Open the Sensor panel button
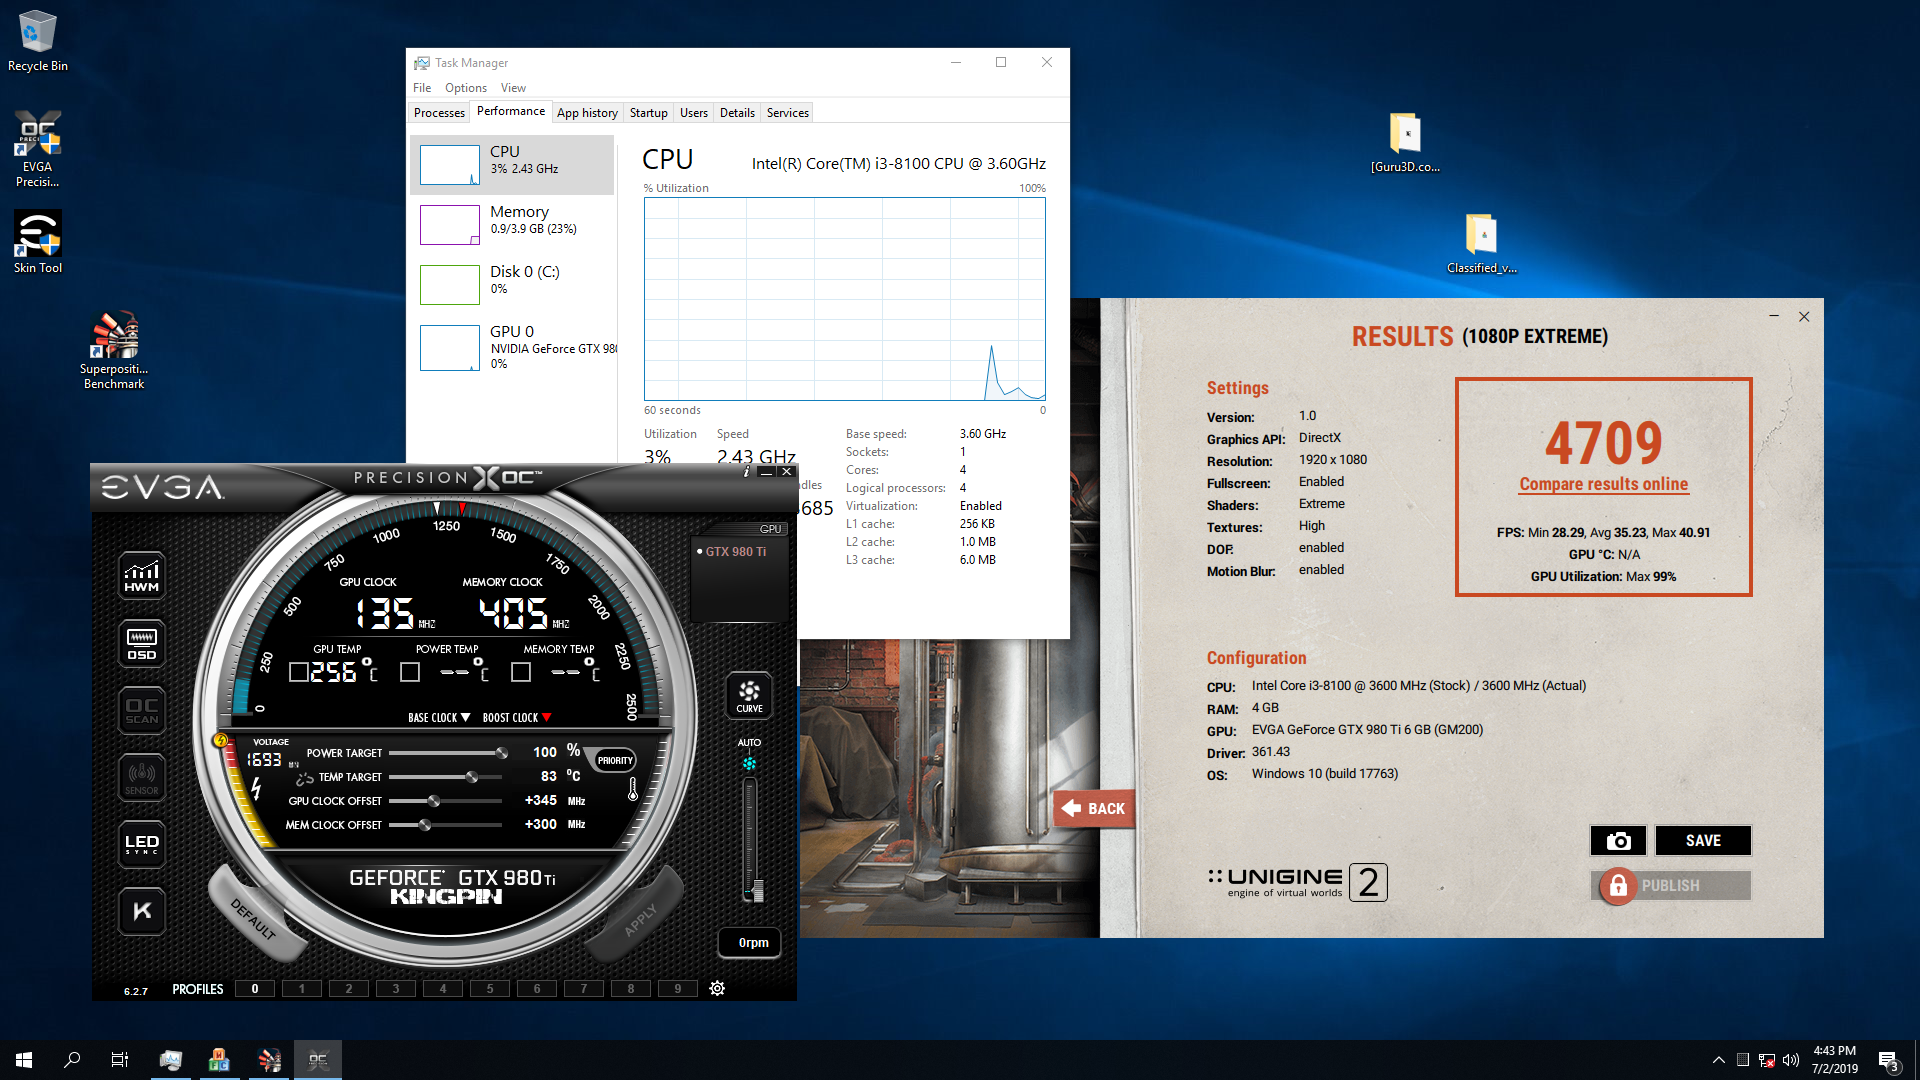The width and height of the screenshot is (1920, 1080). click(142, 777)
